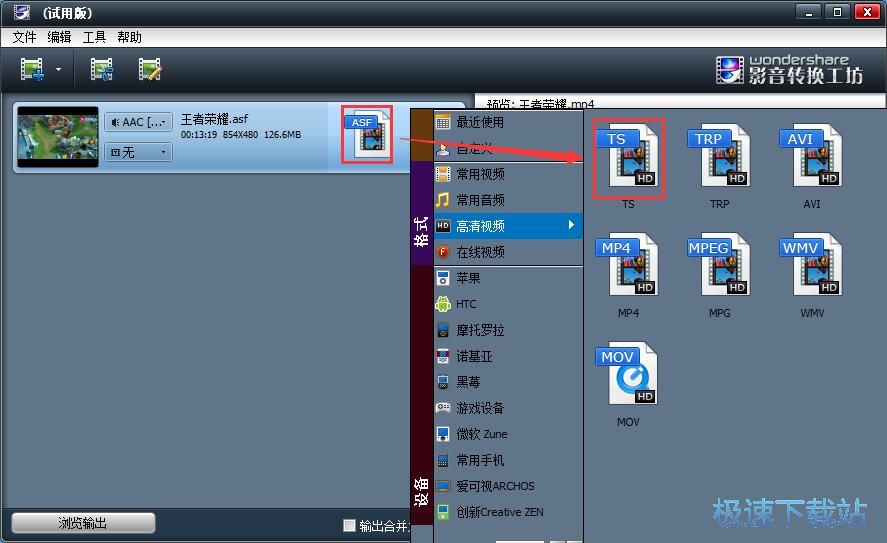887x543 pixels.
Task: Click the ASF output format icon
Action: tap(366, 136)
